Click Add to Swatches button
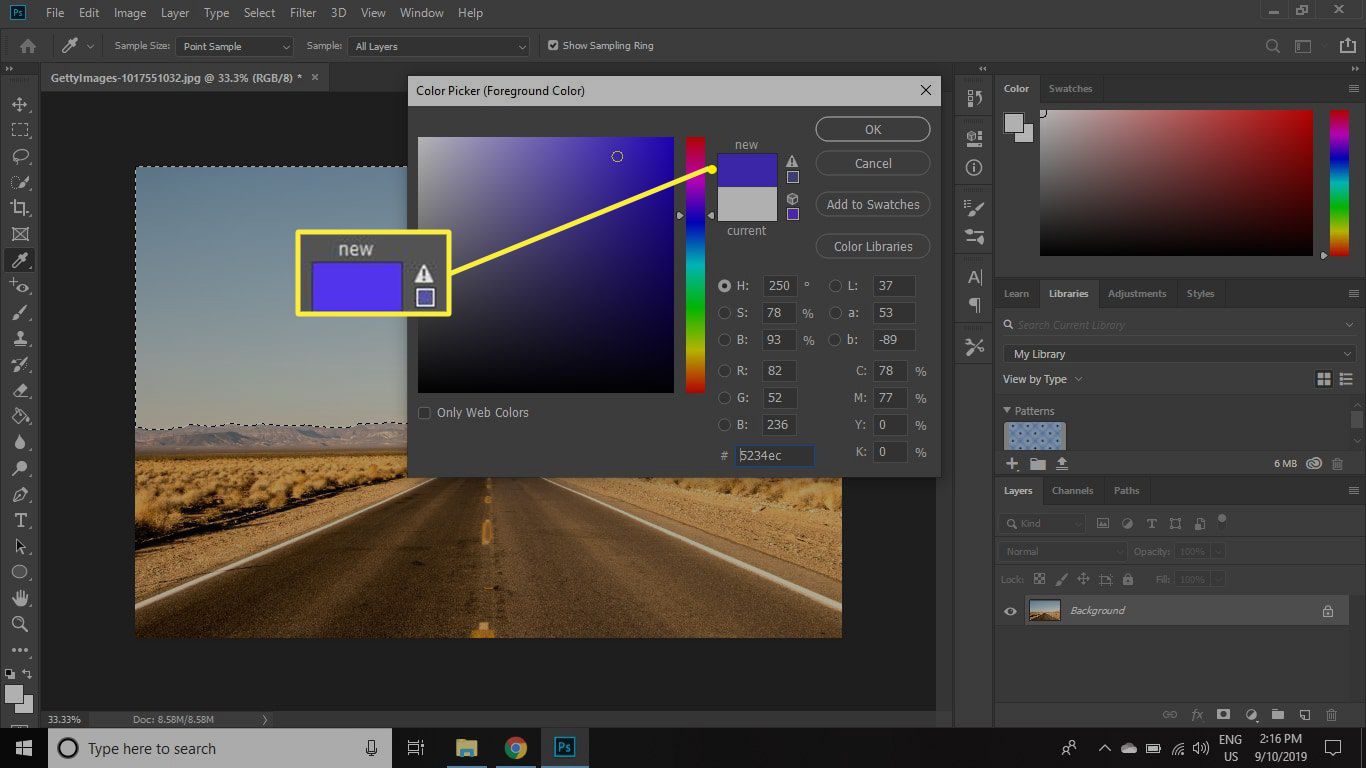 point(873,204)
